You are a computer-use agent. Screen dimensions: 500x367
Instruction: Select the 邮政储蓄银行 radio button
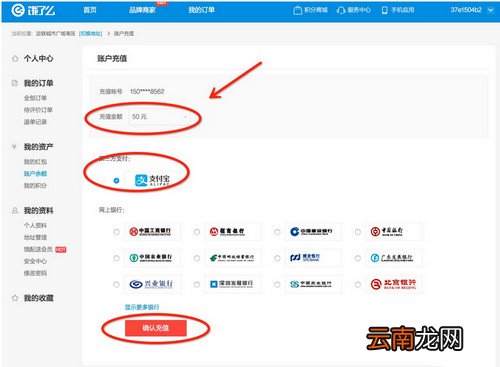197,258
